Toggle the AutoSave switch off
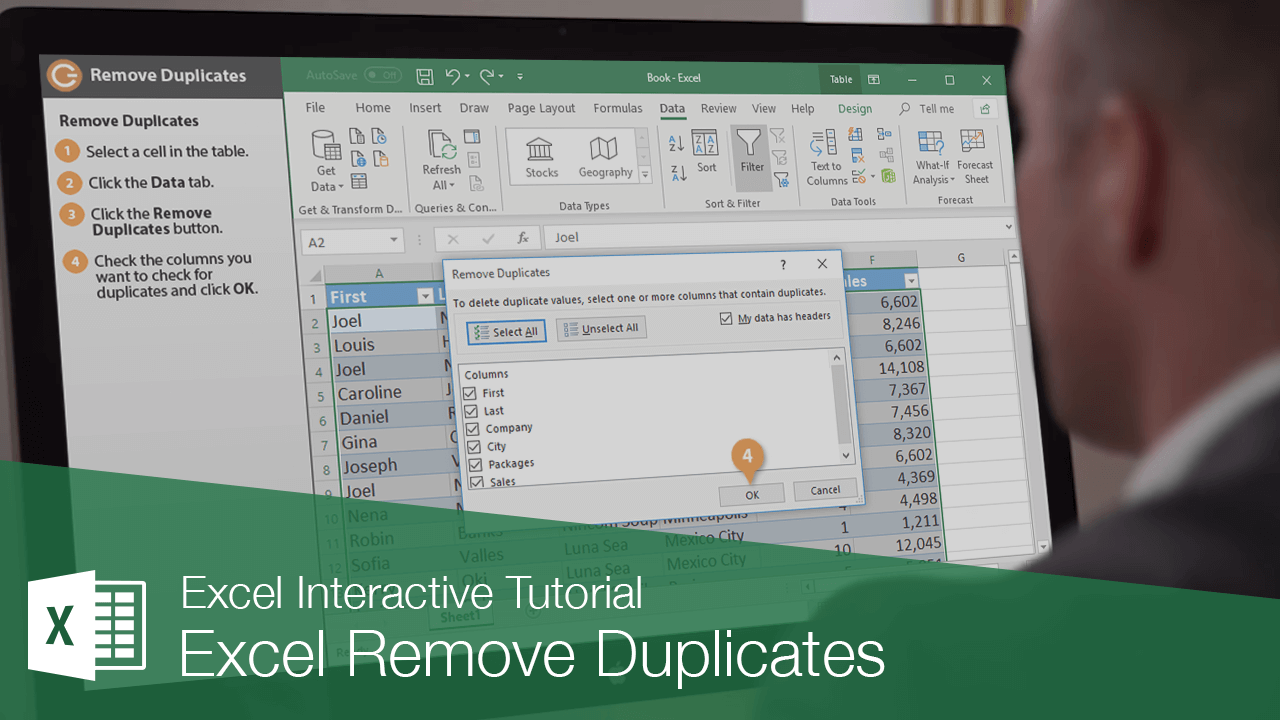The height and width of the screenshot is (720, 1280). [x=381, y=75]
